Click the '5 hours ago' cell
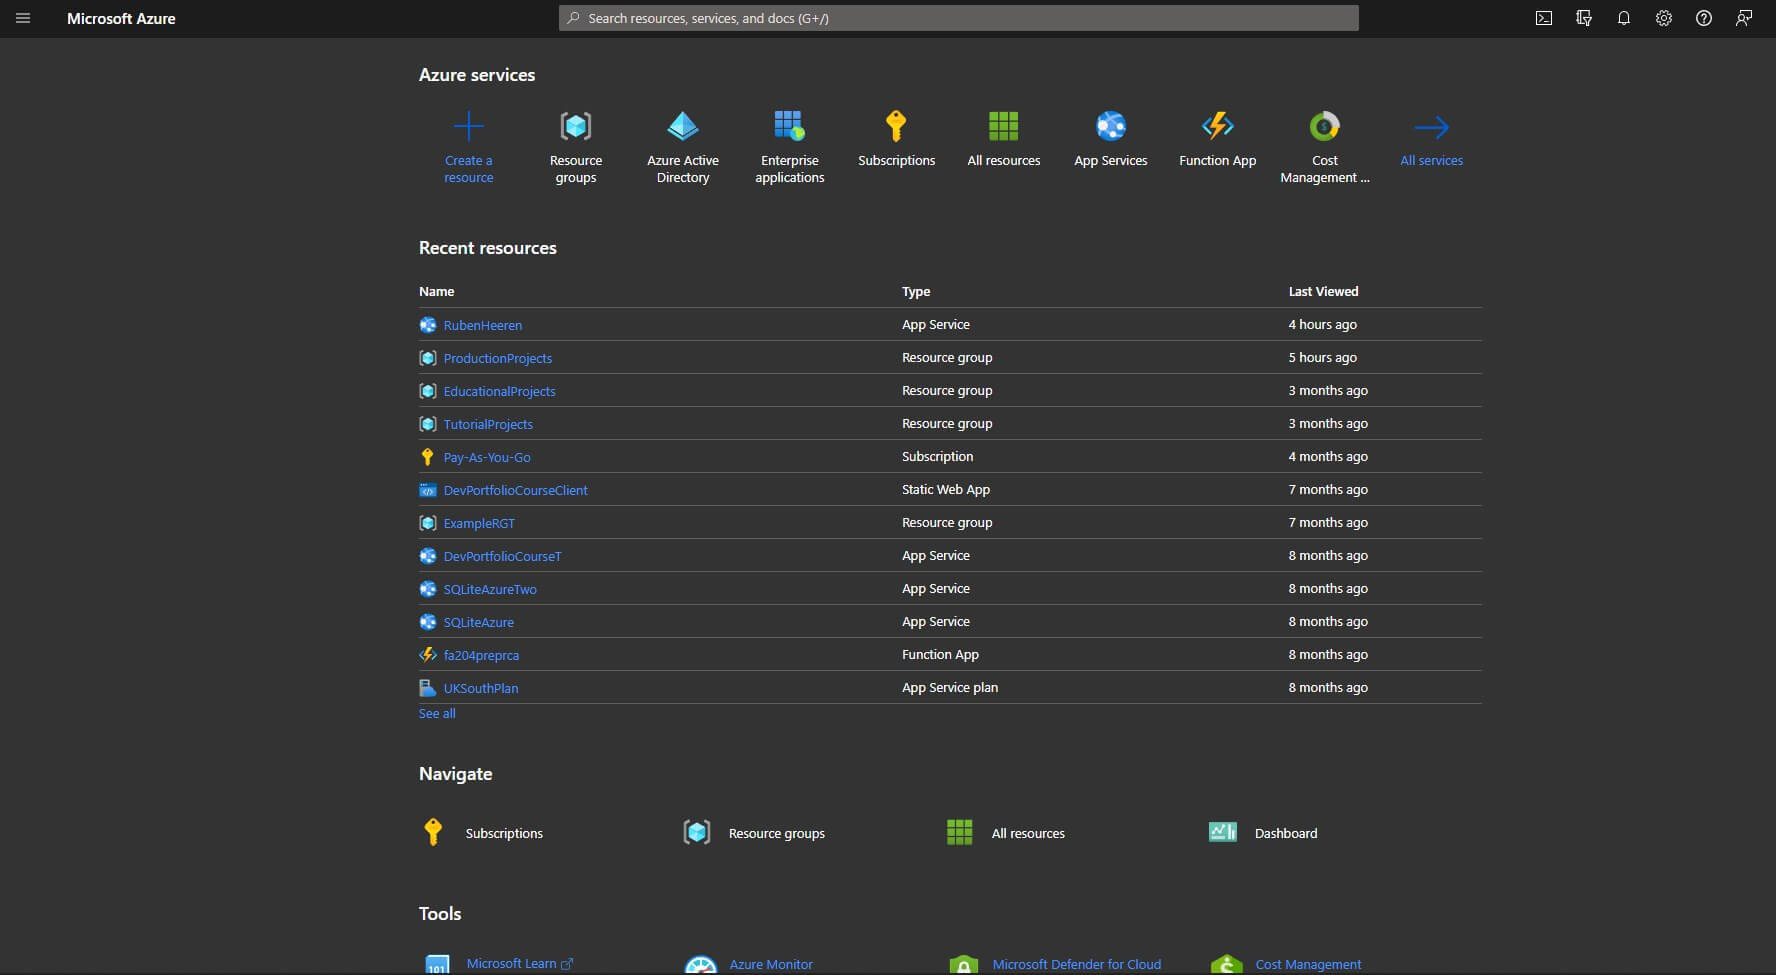The height and width of the screenshot is (975, 1776). (1322, 357)
